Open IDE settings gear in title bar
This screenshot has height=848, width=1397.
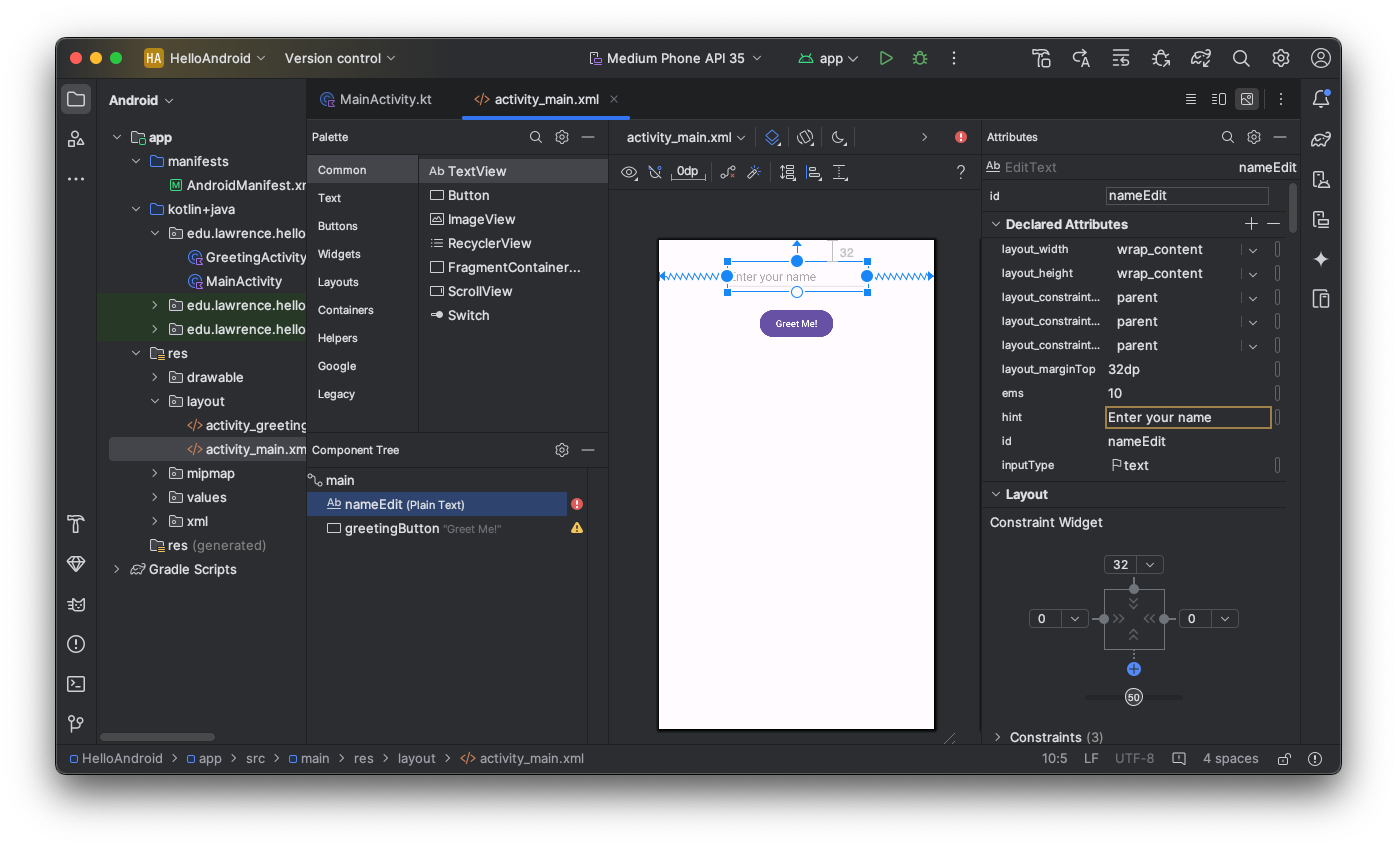tap(1281, 58)
